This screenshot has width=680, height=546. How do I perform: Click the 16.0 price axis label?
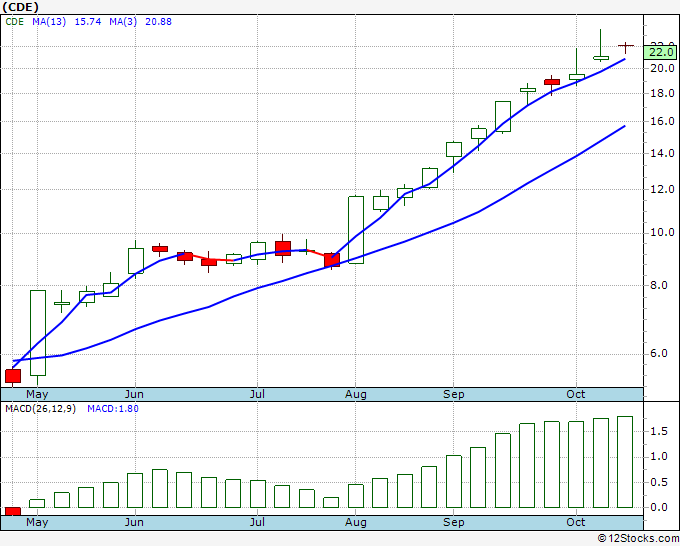[x=663, y=121]
